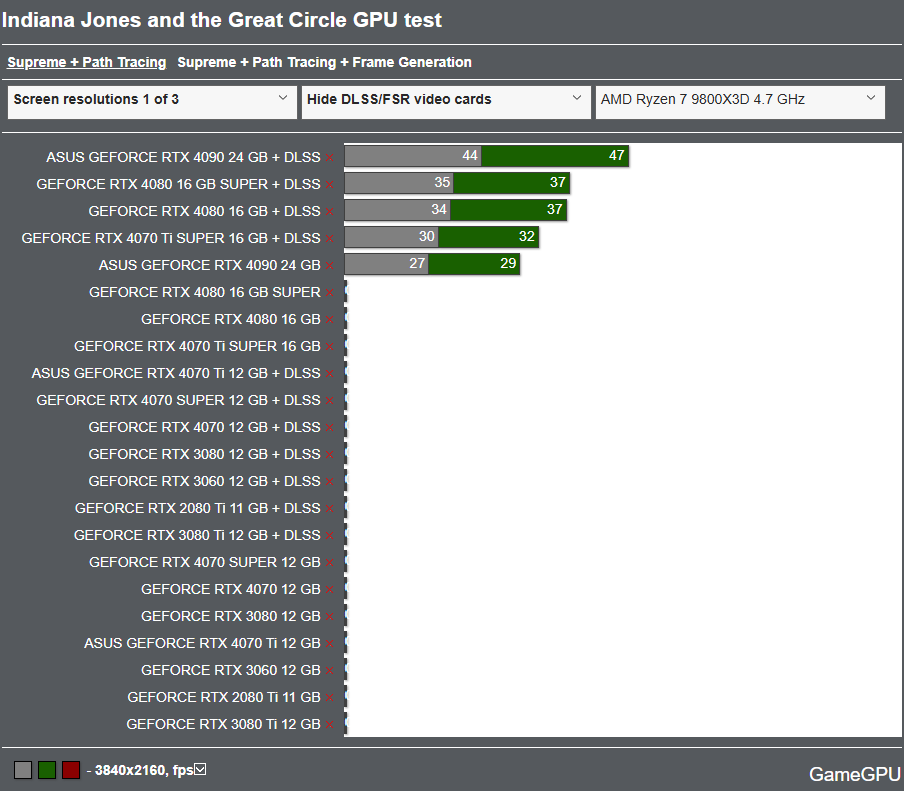Switch to Supreme + Path Tracing + Frame Generation
The height and width of the screenshot is (791, 904).
click(x=324, y=62)
